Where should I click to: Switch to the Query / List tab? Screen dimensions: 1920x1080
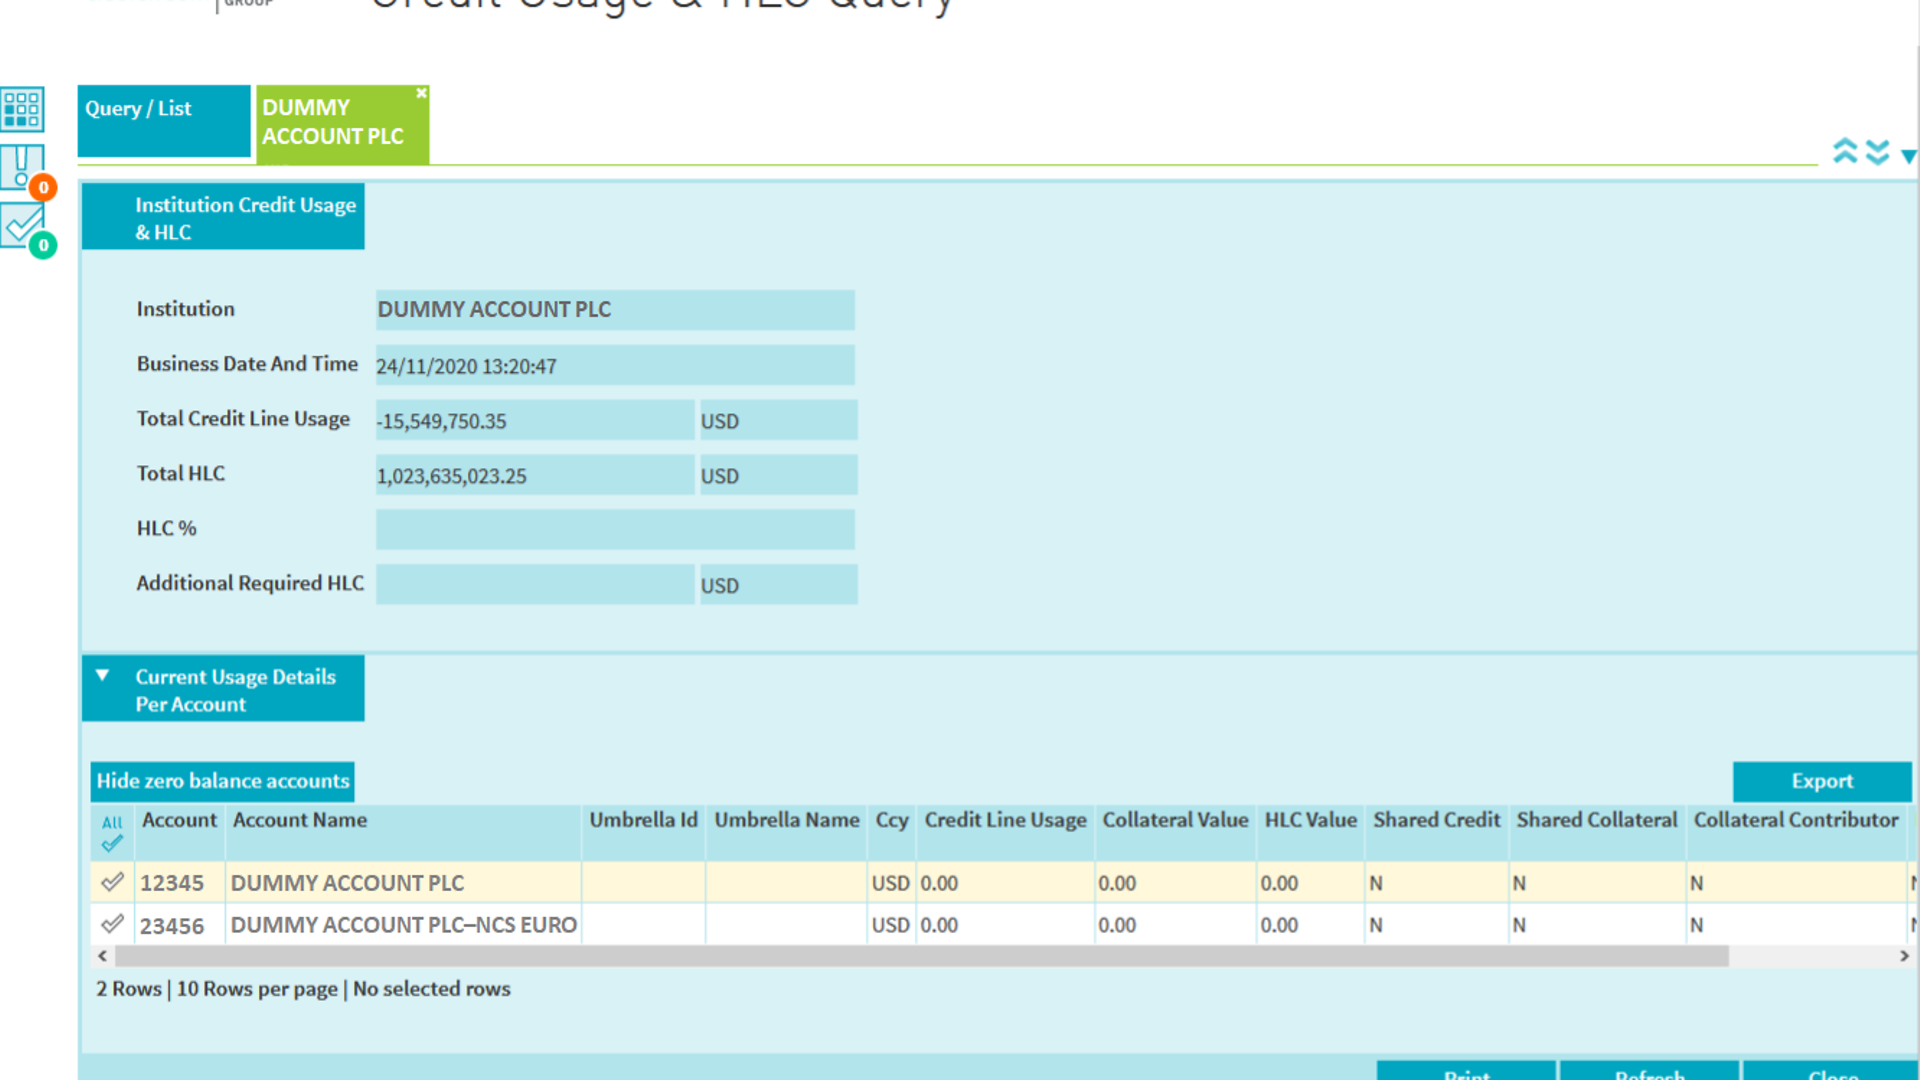[x=164, y=120]
